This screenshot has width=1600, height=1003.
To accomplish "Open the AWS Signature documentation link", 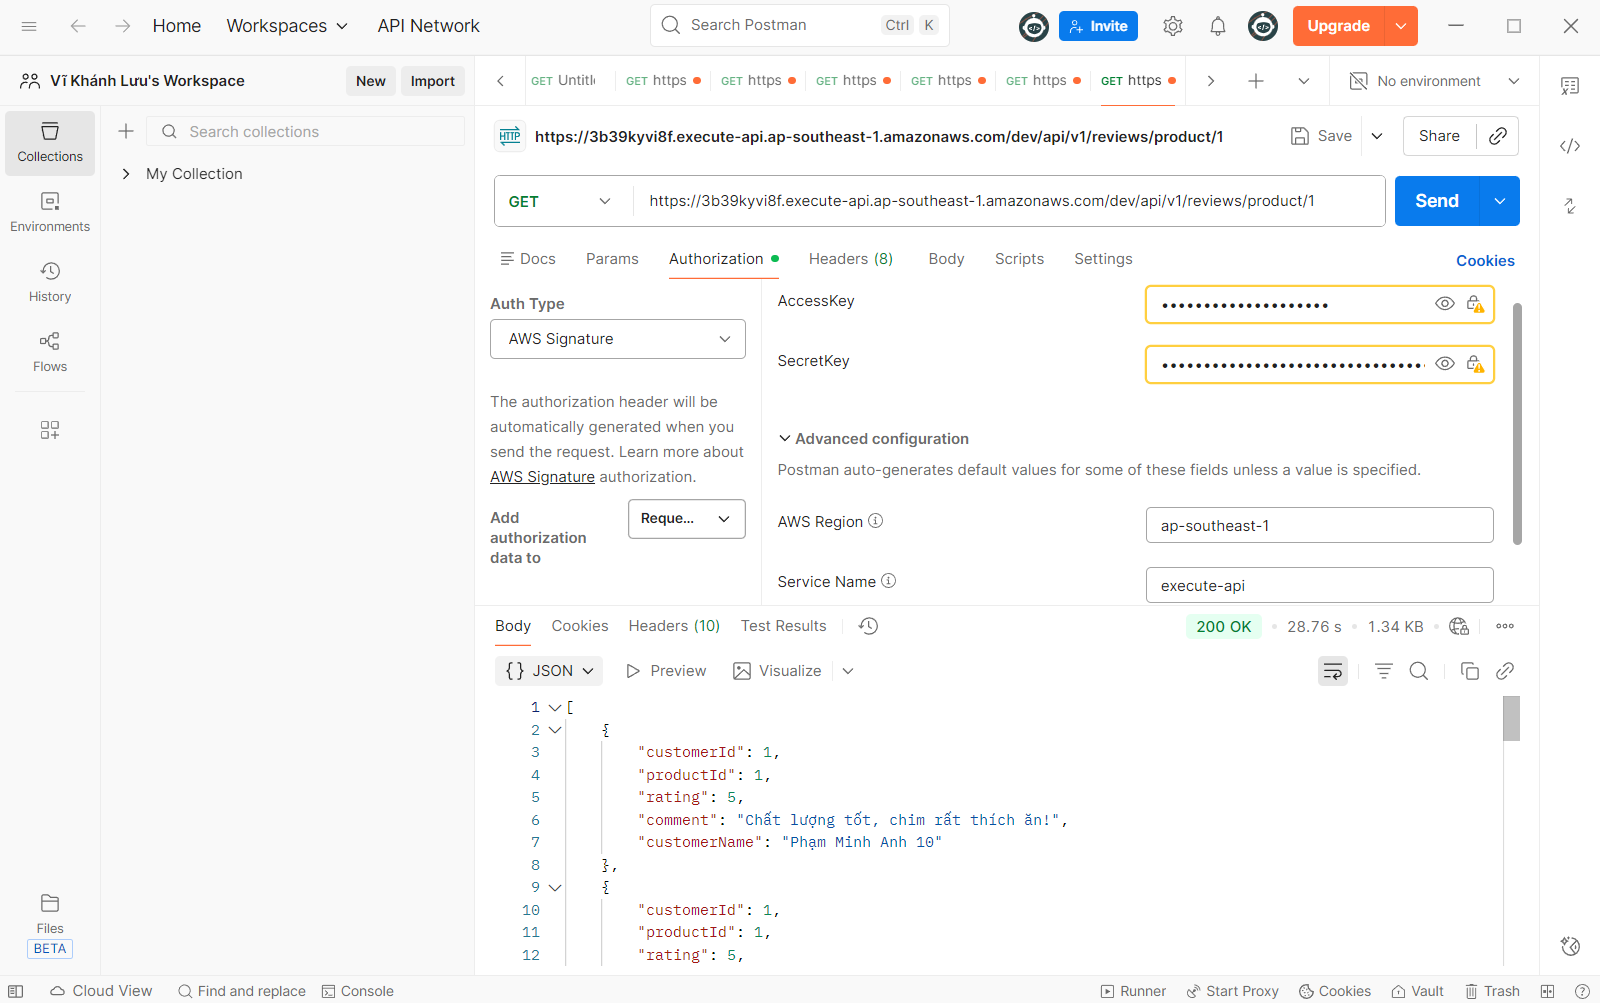I will (x=542, y=477).
